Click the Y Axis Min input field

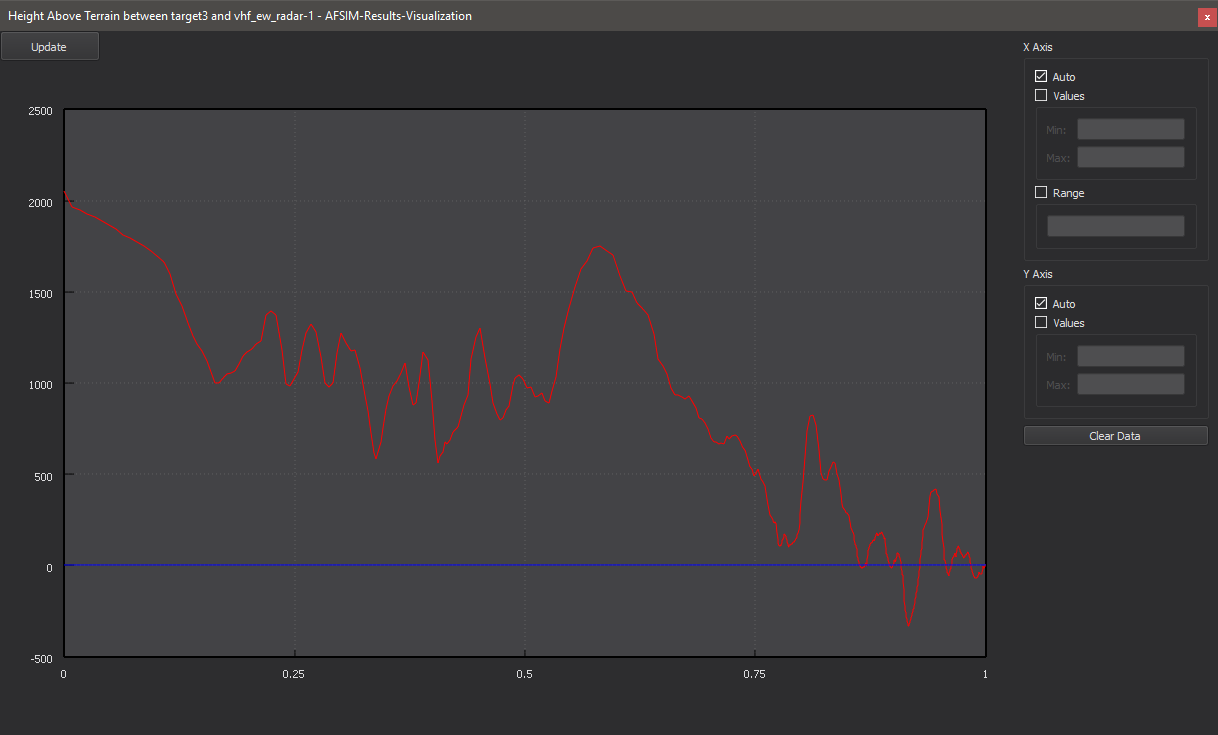tap(1130, 356)
